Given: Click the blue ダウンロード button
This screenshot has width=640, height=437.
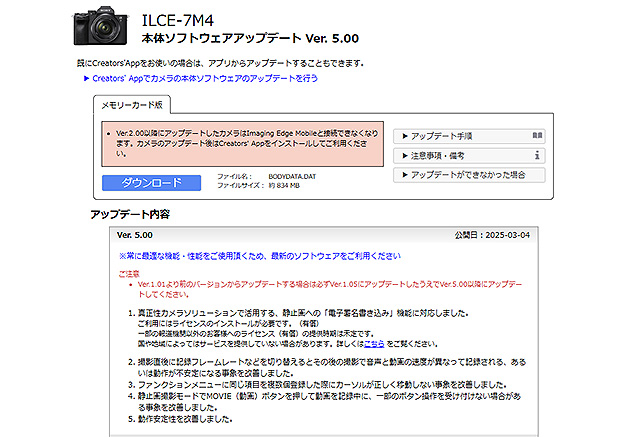Looking at the screenshot, I should click(x=151, y=183).
